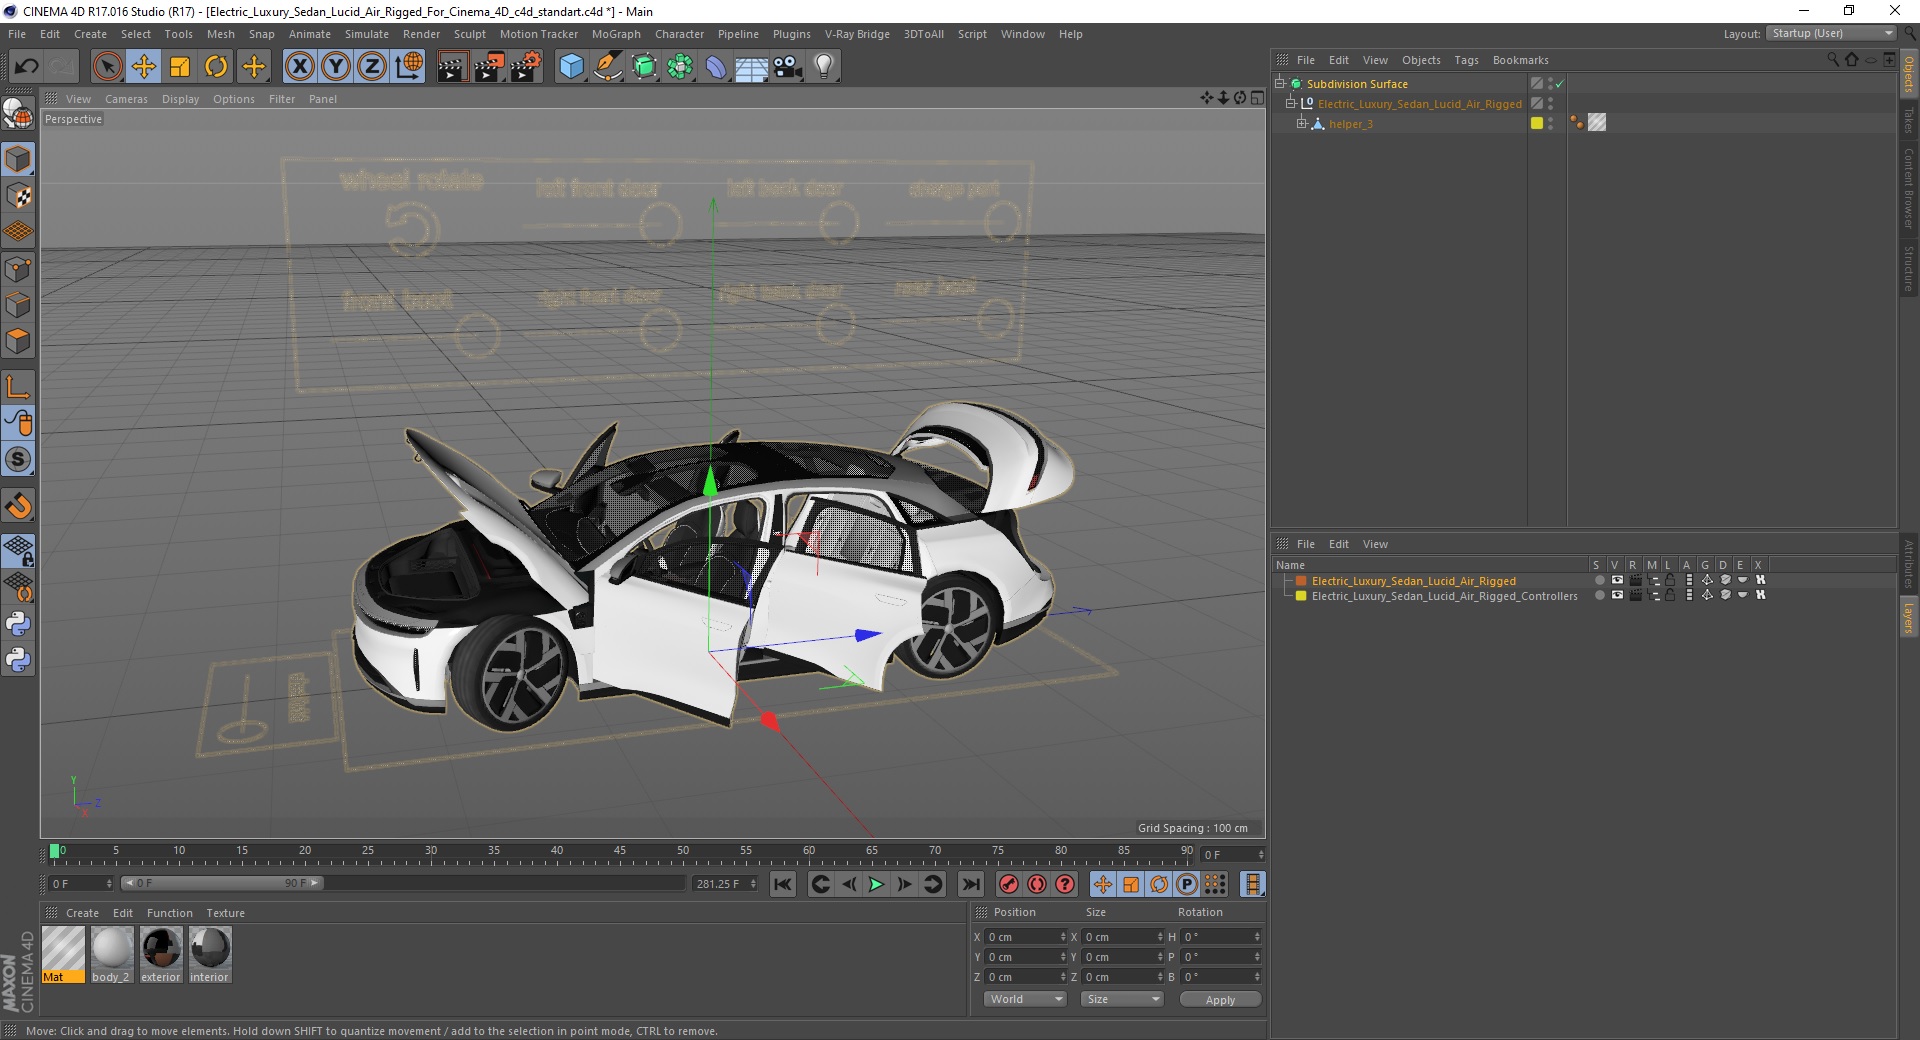The width and height of the screenshot is (1920, 1040).
Task: Add a Subdivision Surface generator icon
Action: pos(644,67)
